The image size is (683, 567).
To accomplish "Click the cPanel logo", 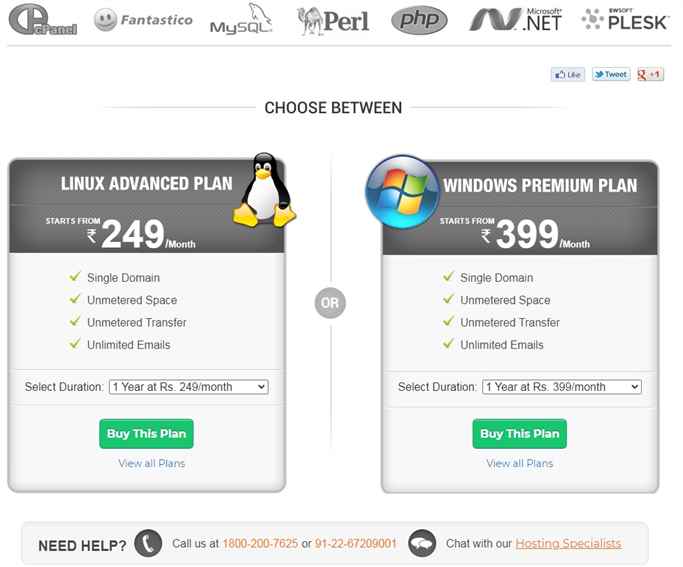I will point(43,20).
